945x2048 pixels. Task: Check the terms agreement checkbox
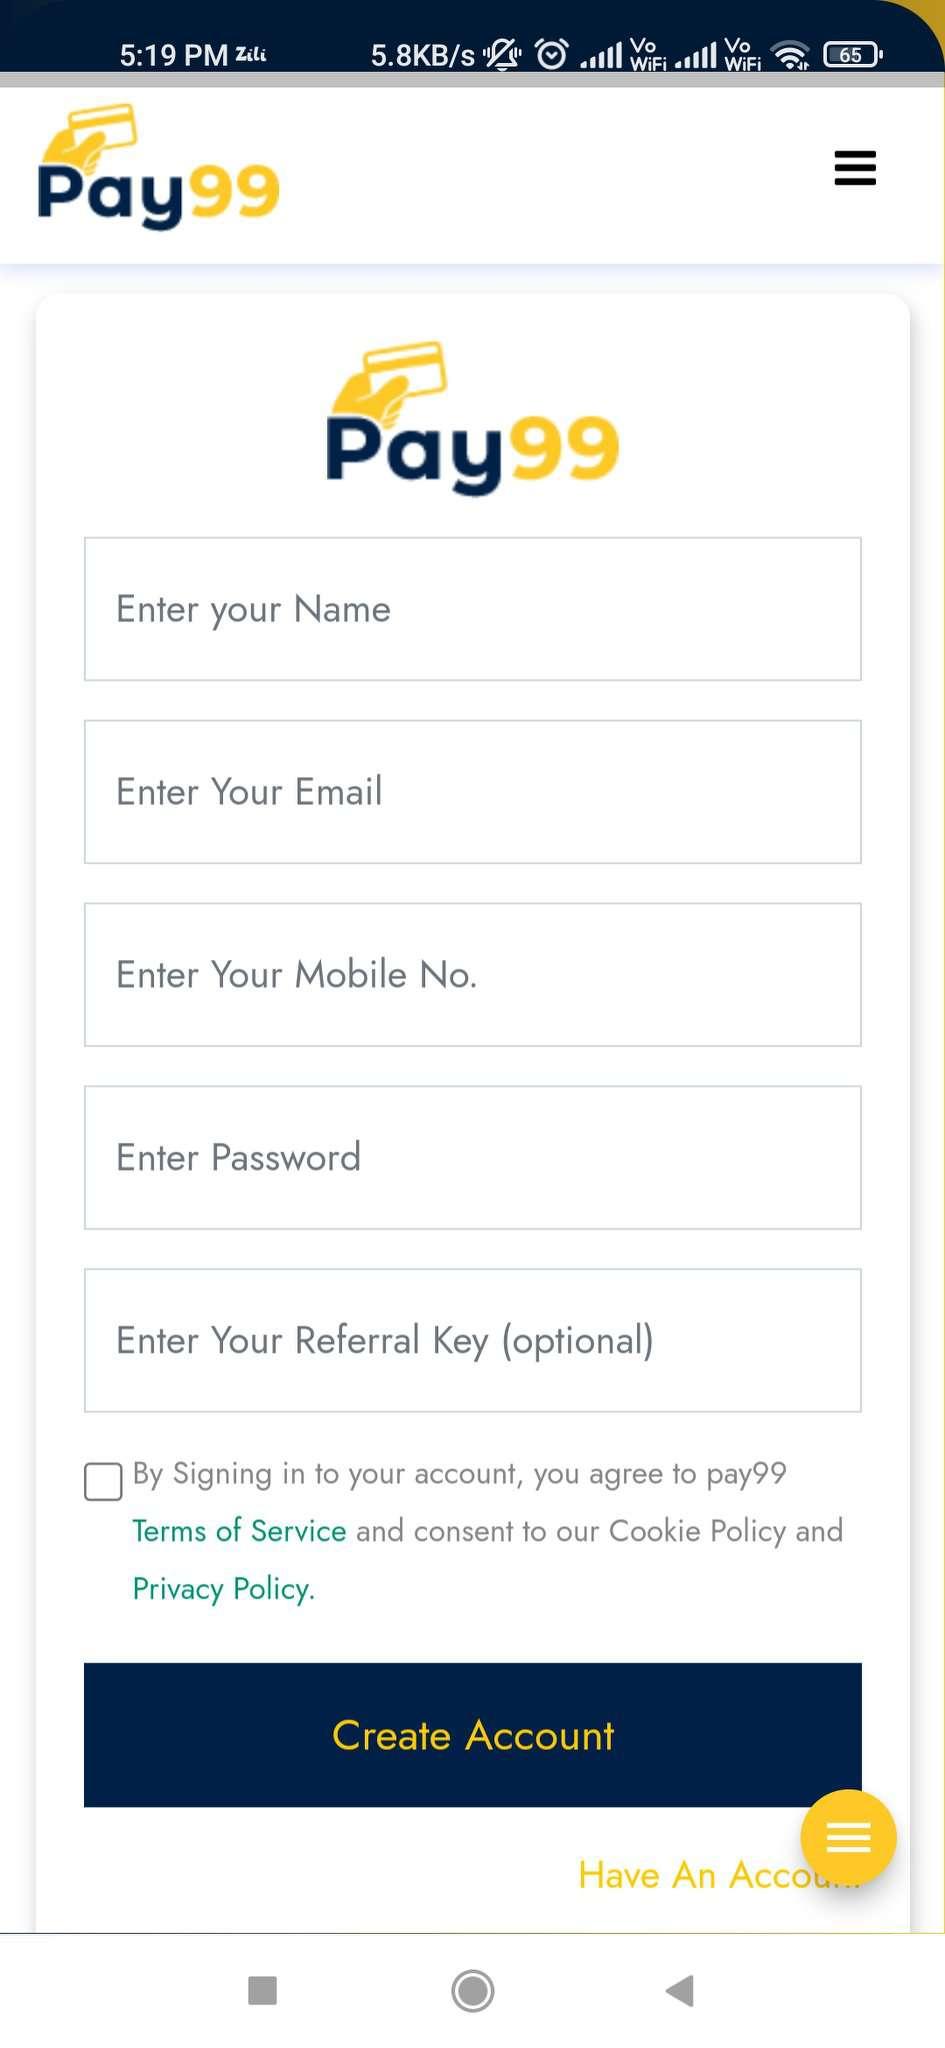[103, 1481]
